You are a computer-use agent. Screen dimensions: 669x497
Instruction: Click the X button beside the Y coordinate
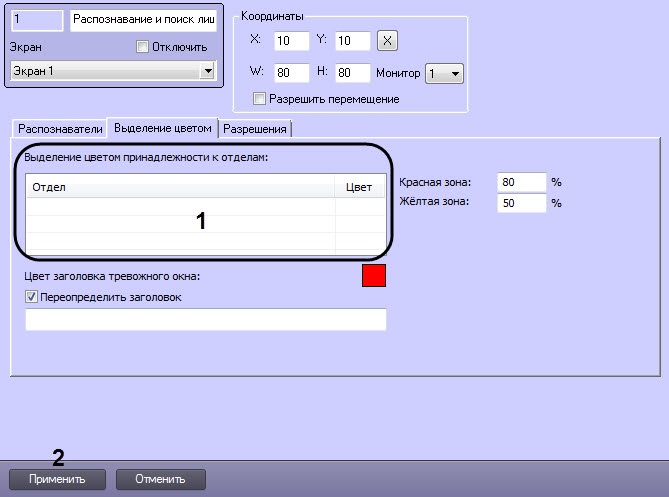[x=389, y=41]
